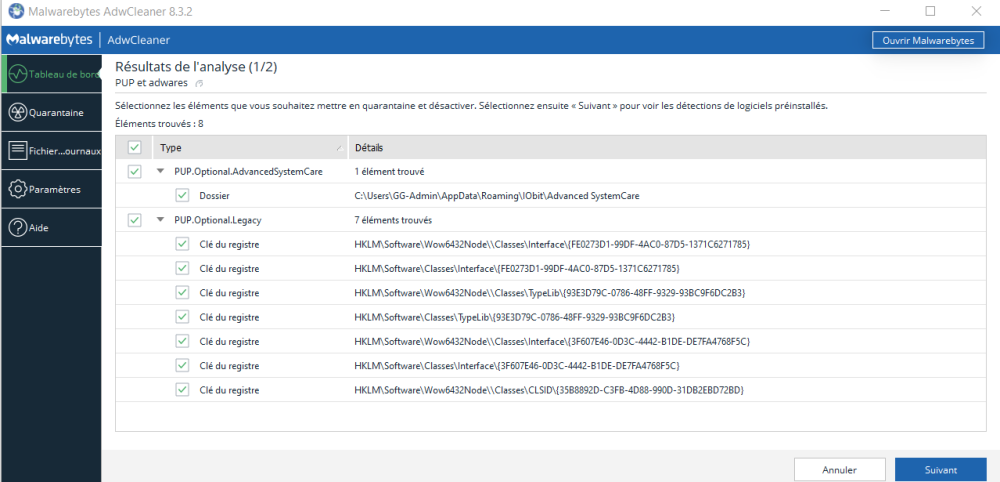Open the Fichiers journaux tab
1000x482 pixels.
click(x=52, y=151)
